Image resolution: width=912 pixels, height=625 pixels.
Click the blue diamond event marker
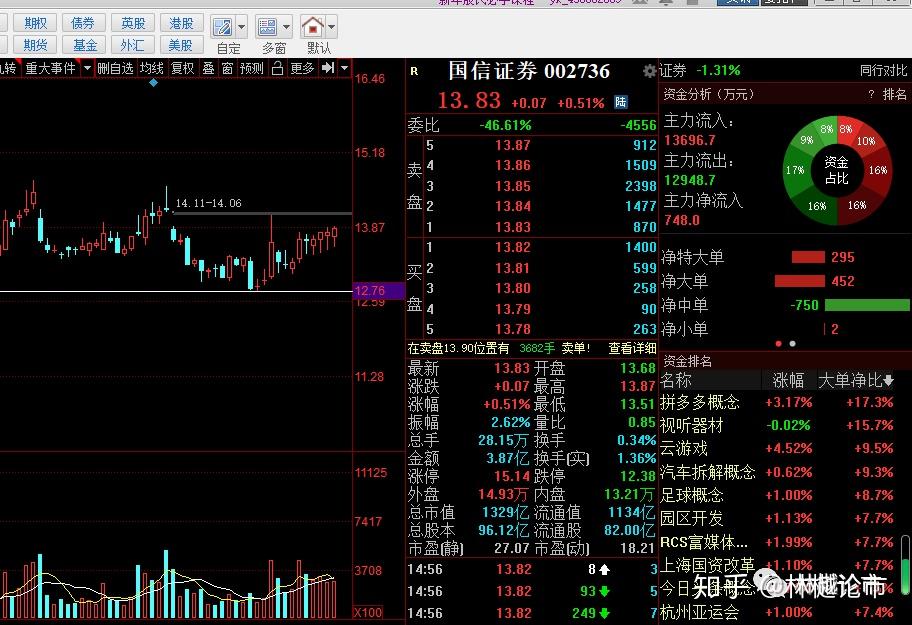154,83
